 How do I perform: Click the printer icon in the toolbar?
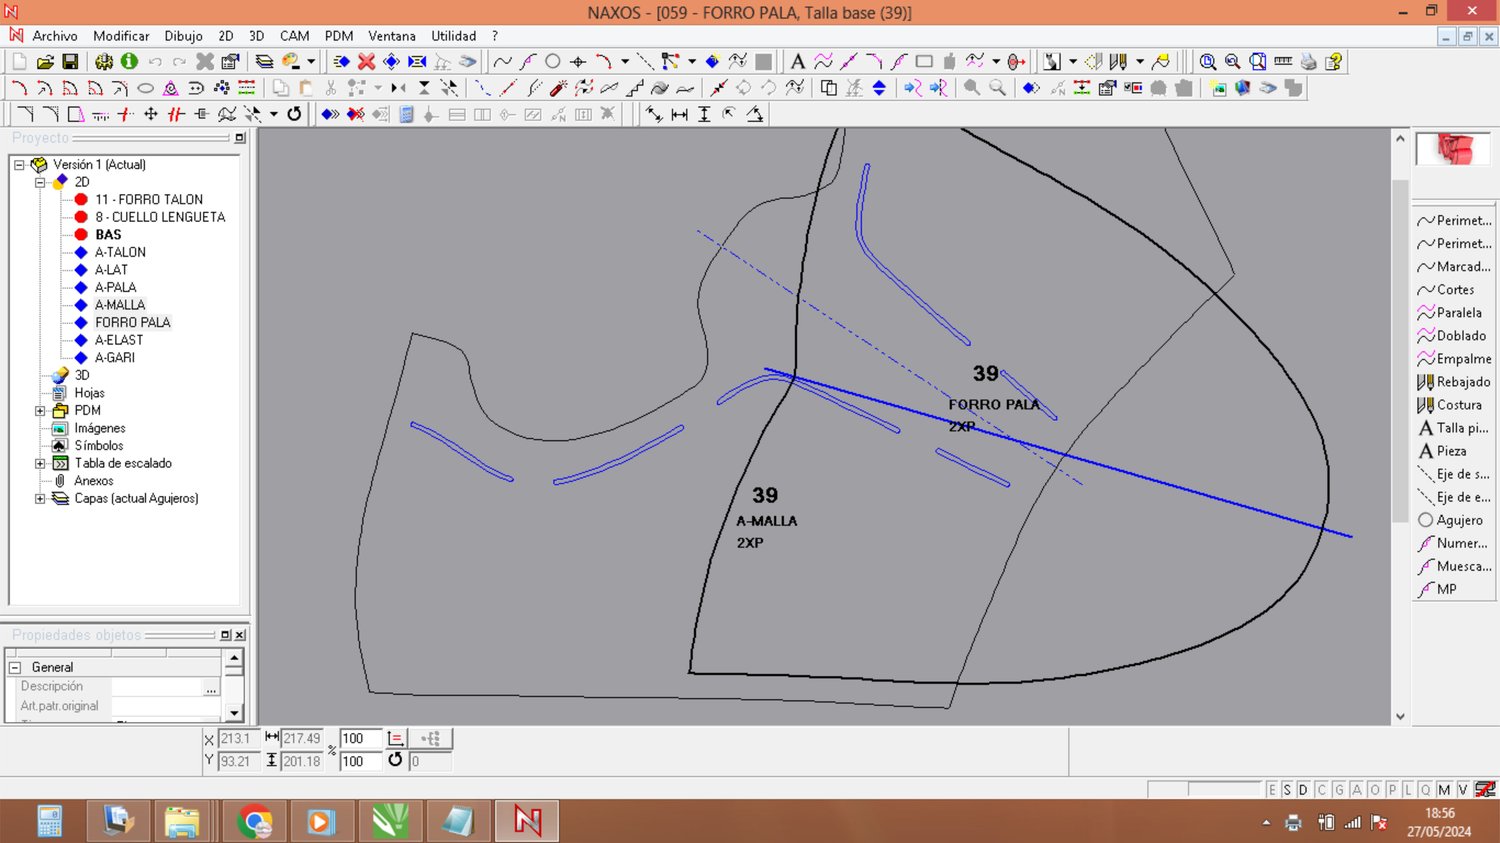coord(1308,62)
